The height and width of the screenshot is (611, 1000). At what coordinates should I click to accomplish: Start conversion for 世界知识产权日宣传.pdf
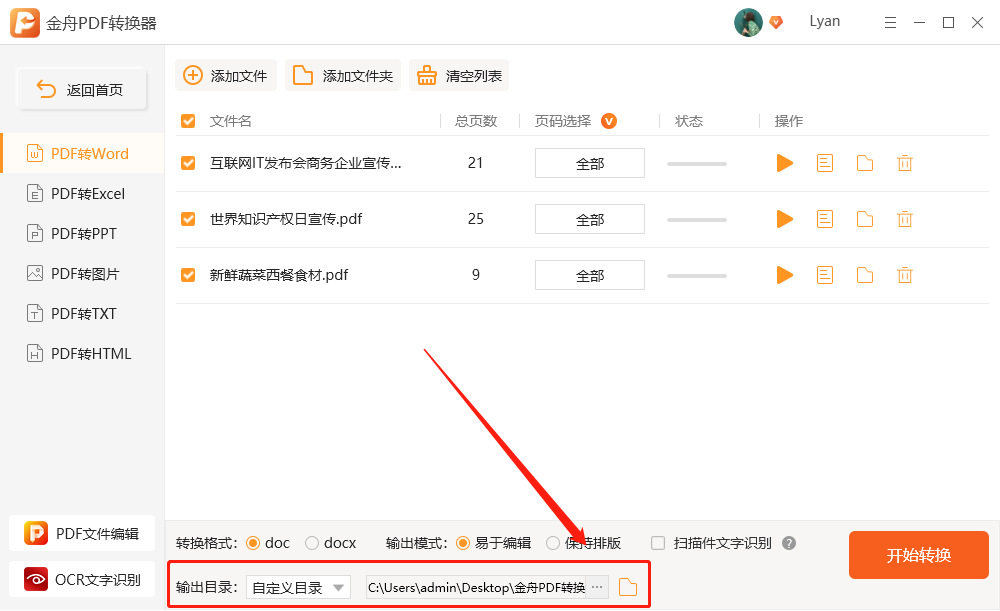pos(784,219)
